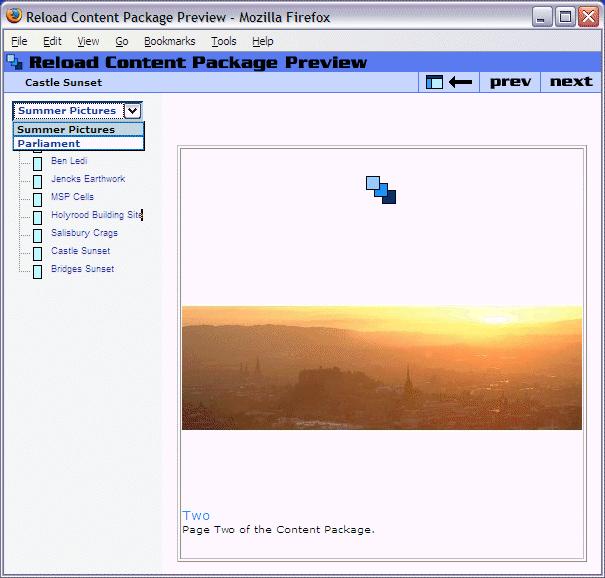
Task: Go to the prev page
Action: pyautogui.click(x=510, y=82)
